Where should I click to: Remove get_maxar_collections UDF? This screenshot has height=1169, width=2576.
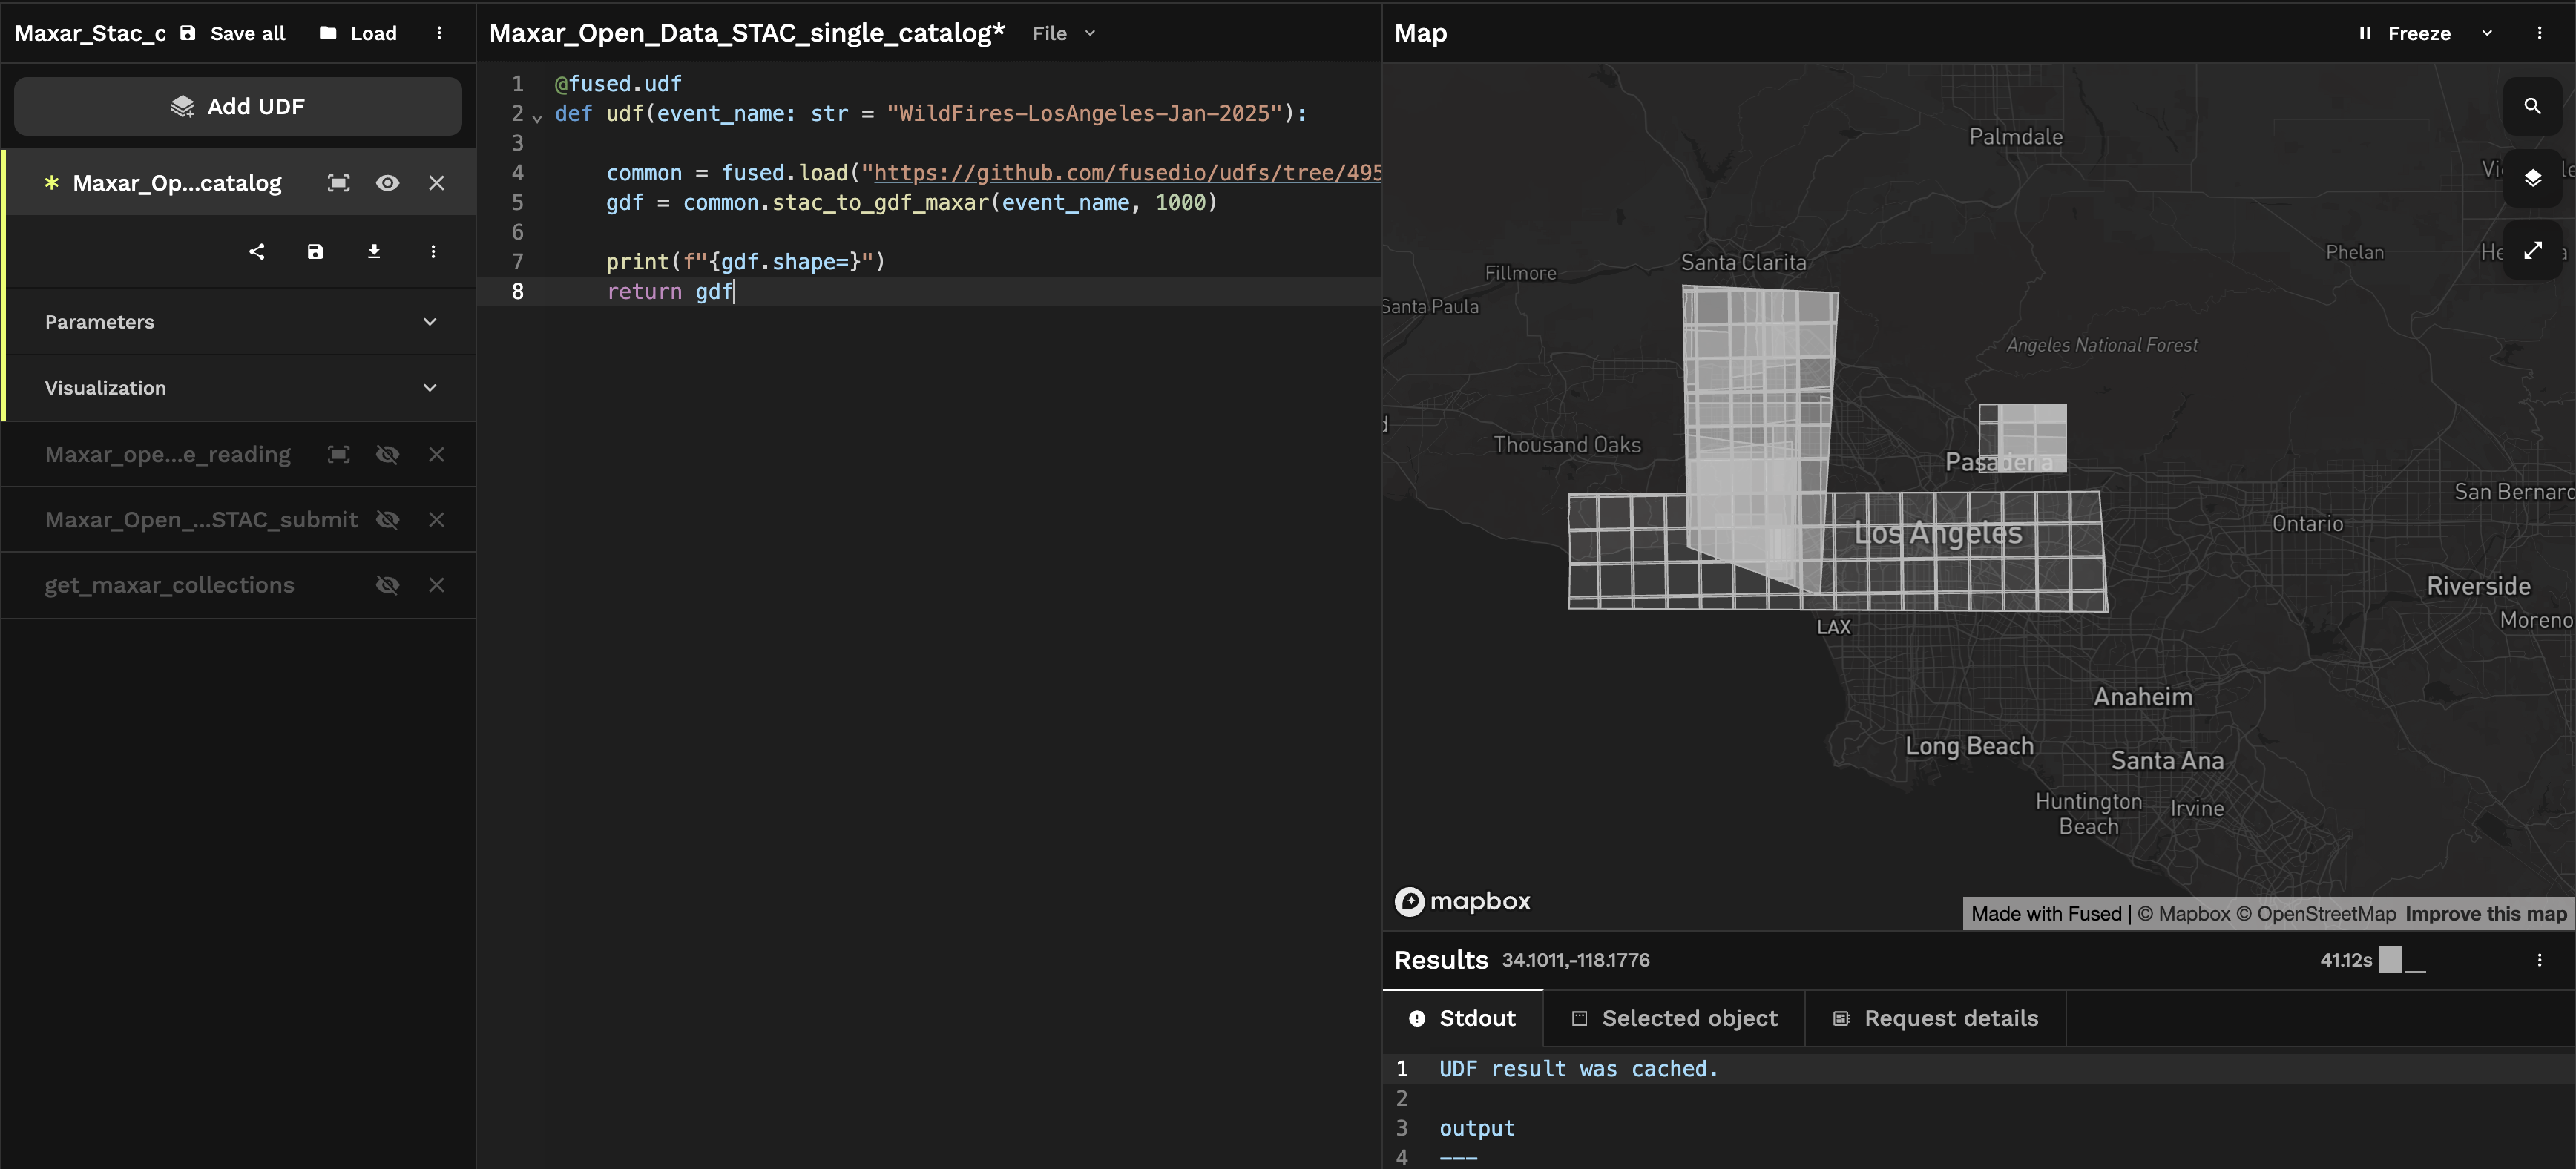(436, 585)
